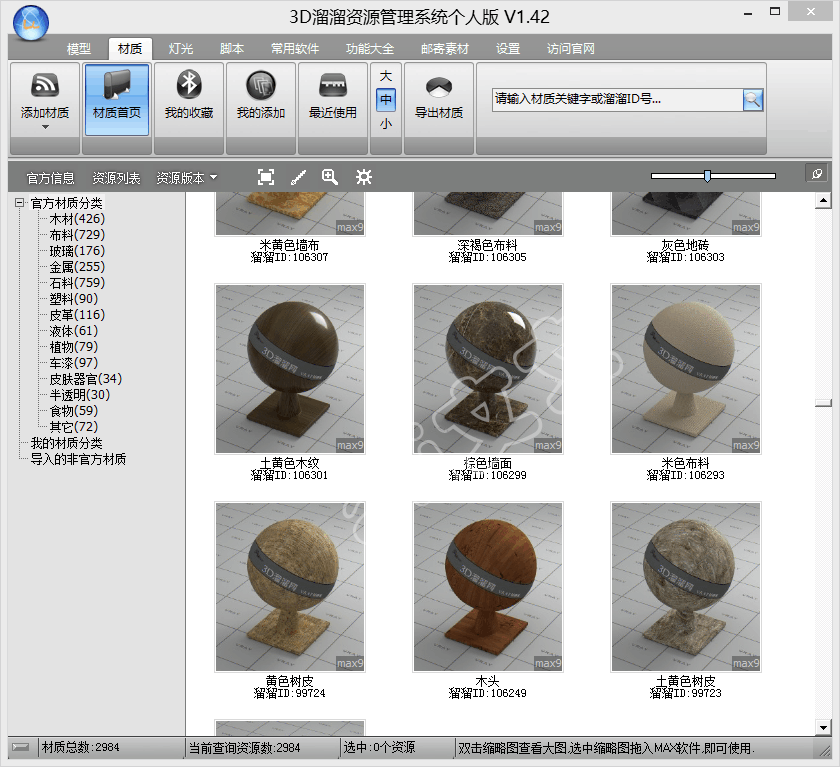Open the 邮寄素材 tab
840x767 pixels.
[445, 49]
